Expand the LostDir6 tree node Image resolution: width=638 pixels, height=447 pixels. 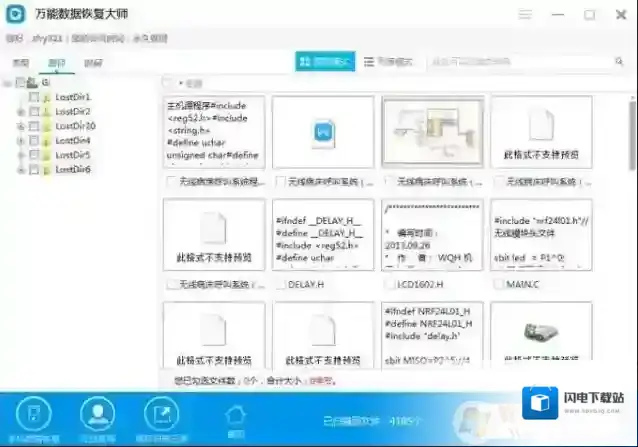[20, 170]
